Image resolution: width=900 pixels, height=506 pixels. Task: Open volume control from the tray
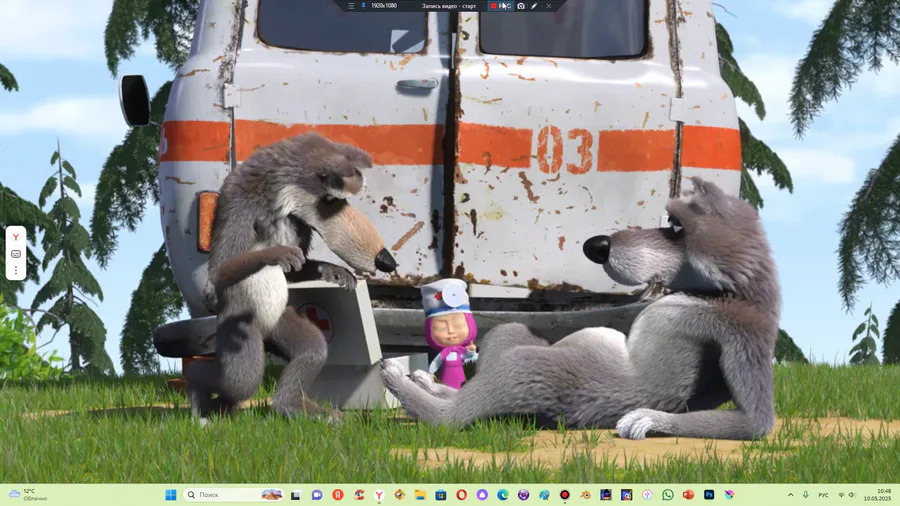(x=851, y=495)
